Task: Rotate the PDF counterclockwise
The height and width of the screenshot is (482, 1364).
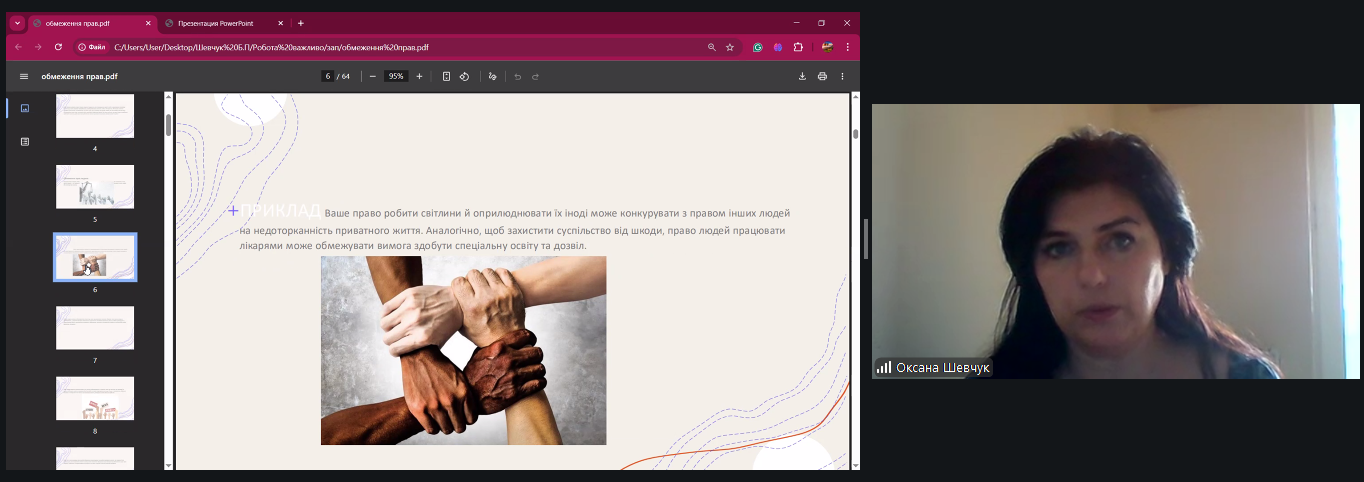Action: 465,76
